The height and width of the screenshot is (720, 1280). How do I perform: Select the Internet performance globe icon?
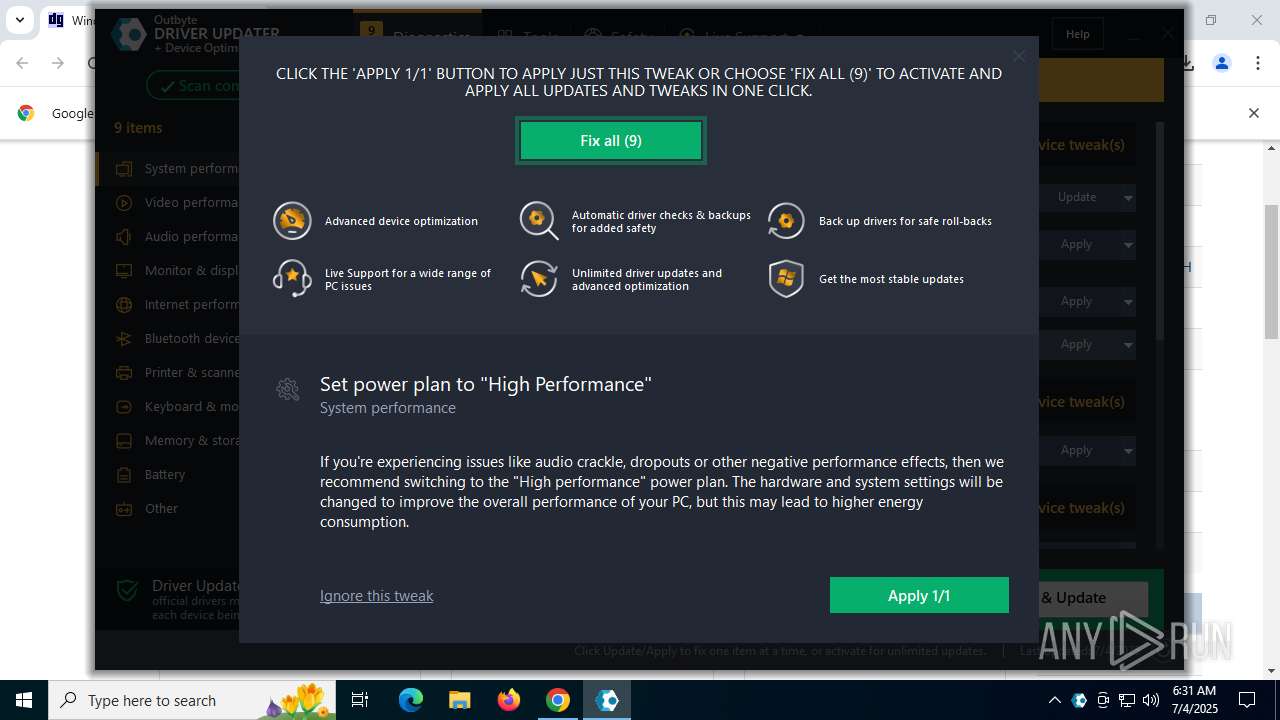[124, 305]
